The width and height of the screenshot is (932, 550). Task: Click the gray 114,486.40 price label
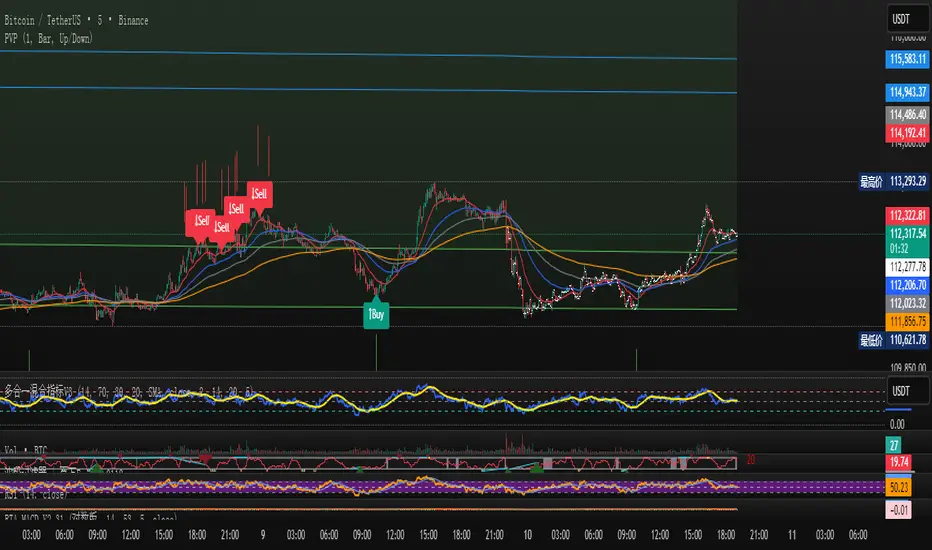(x=907, y=114)
